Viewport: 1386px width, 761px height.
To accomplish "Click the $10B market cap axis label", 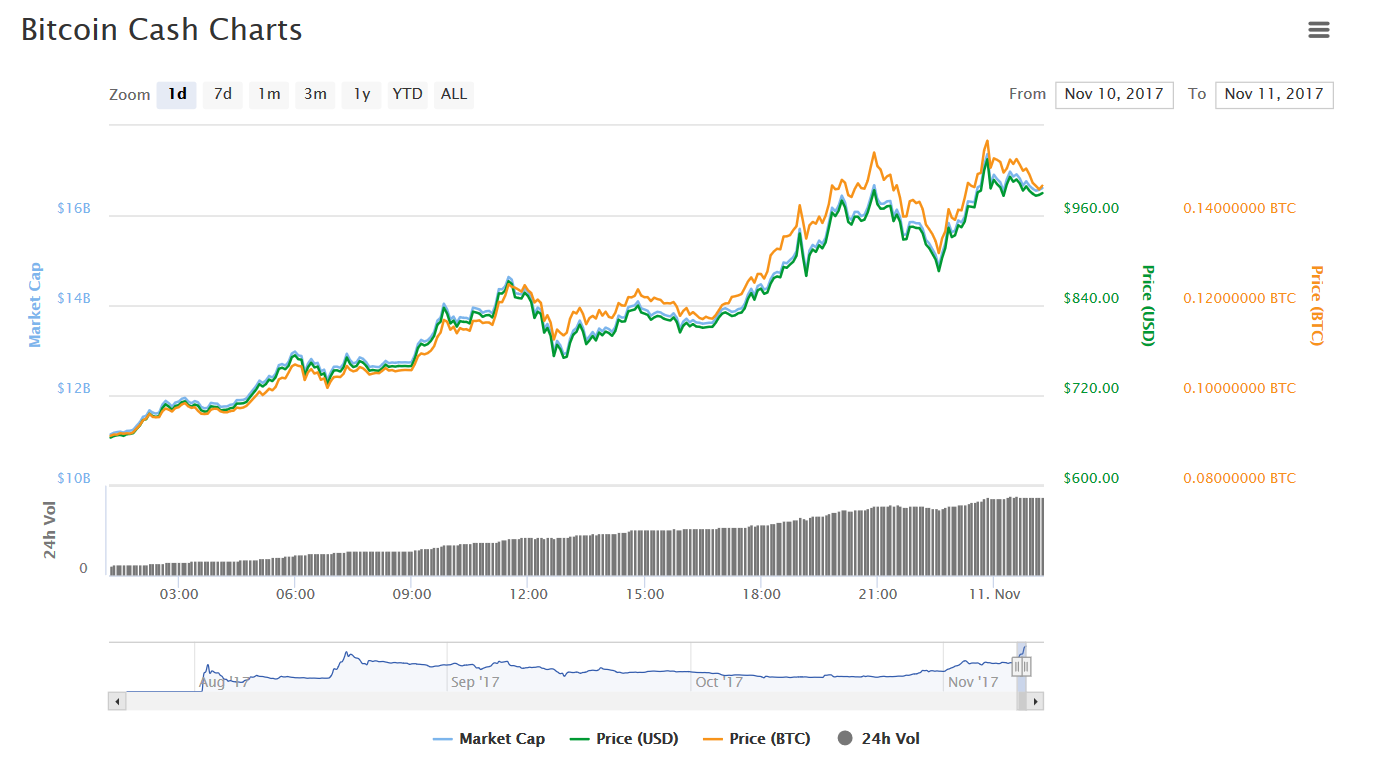I will [74, 478].
